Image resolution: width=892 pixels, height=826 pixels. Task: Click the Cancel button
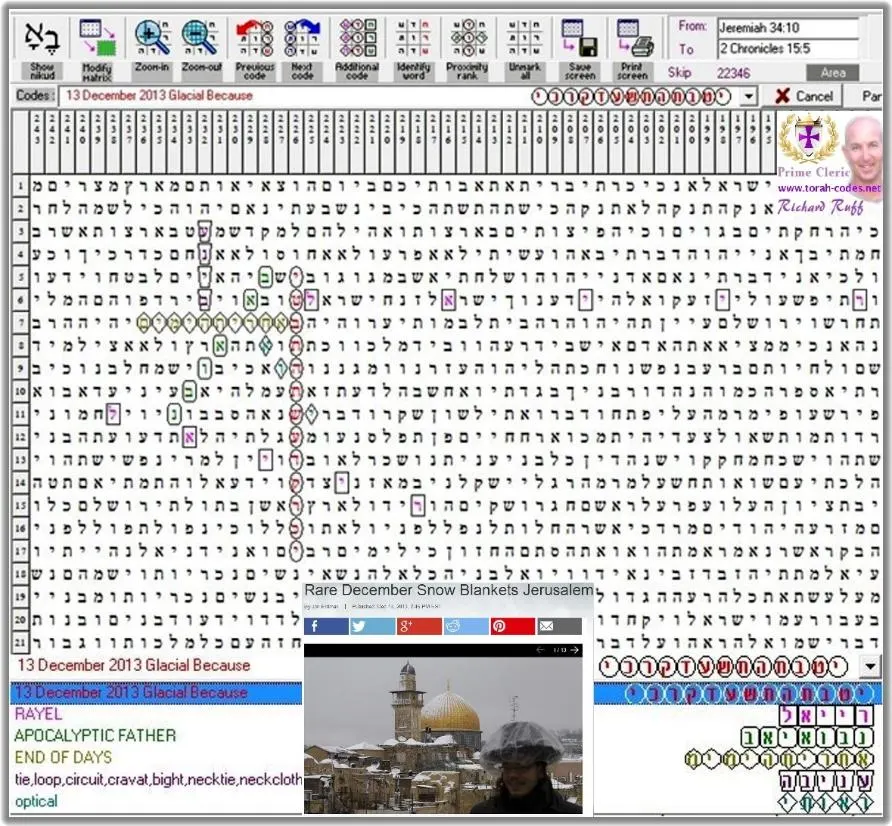click(804, 96)
